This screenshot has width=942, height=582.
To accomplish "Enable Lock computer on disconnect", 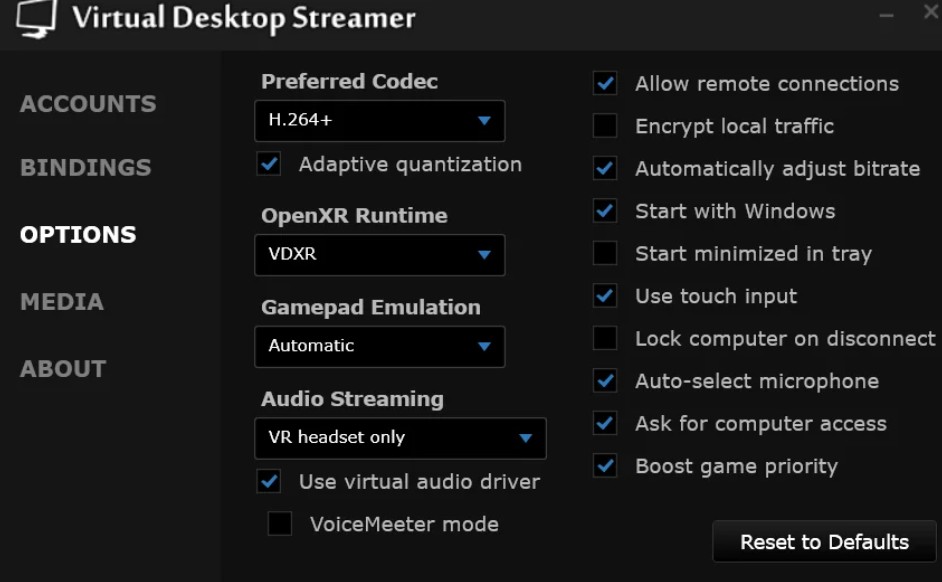I will coord(604,338).
